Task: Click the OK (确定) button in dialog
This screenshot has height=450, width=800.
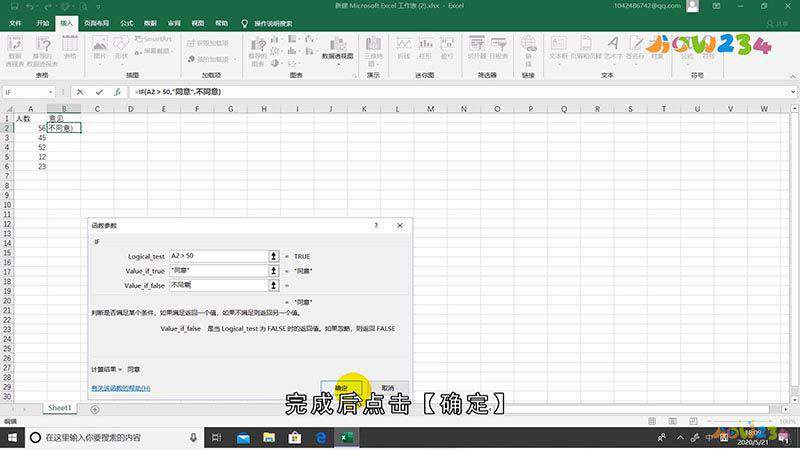Action: point(342,388)
